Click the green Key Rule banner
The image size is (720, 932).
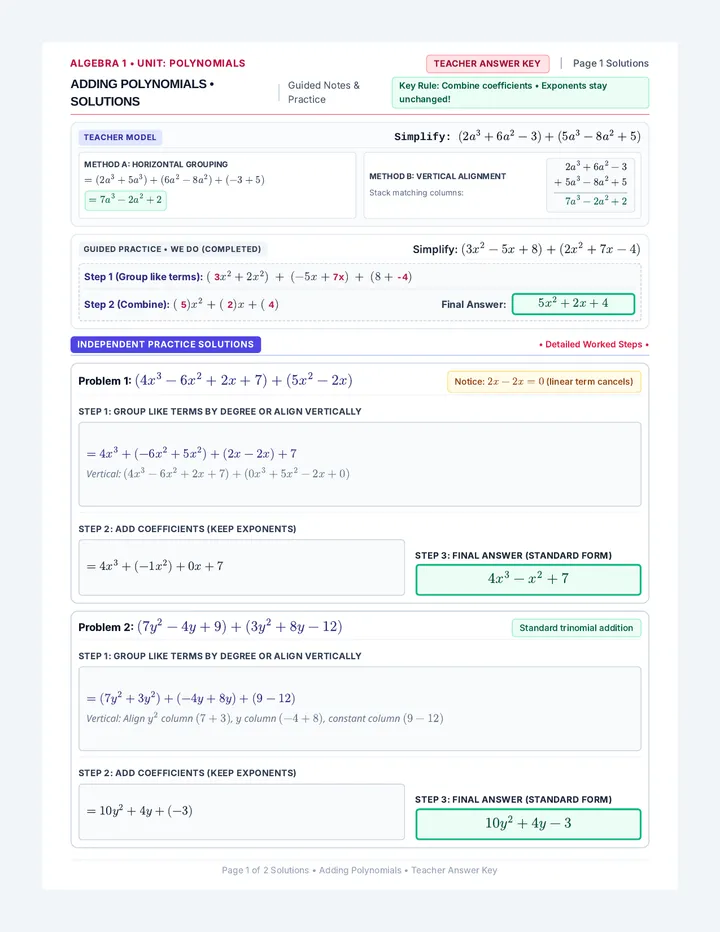[520, 93]
